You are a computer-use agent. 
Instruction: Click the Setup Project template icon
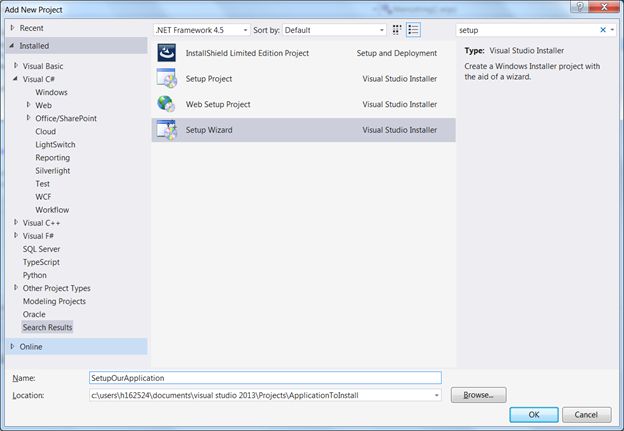click(x=166, y=78)
